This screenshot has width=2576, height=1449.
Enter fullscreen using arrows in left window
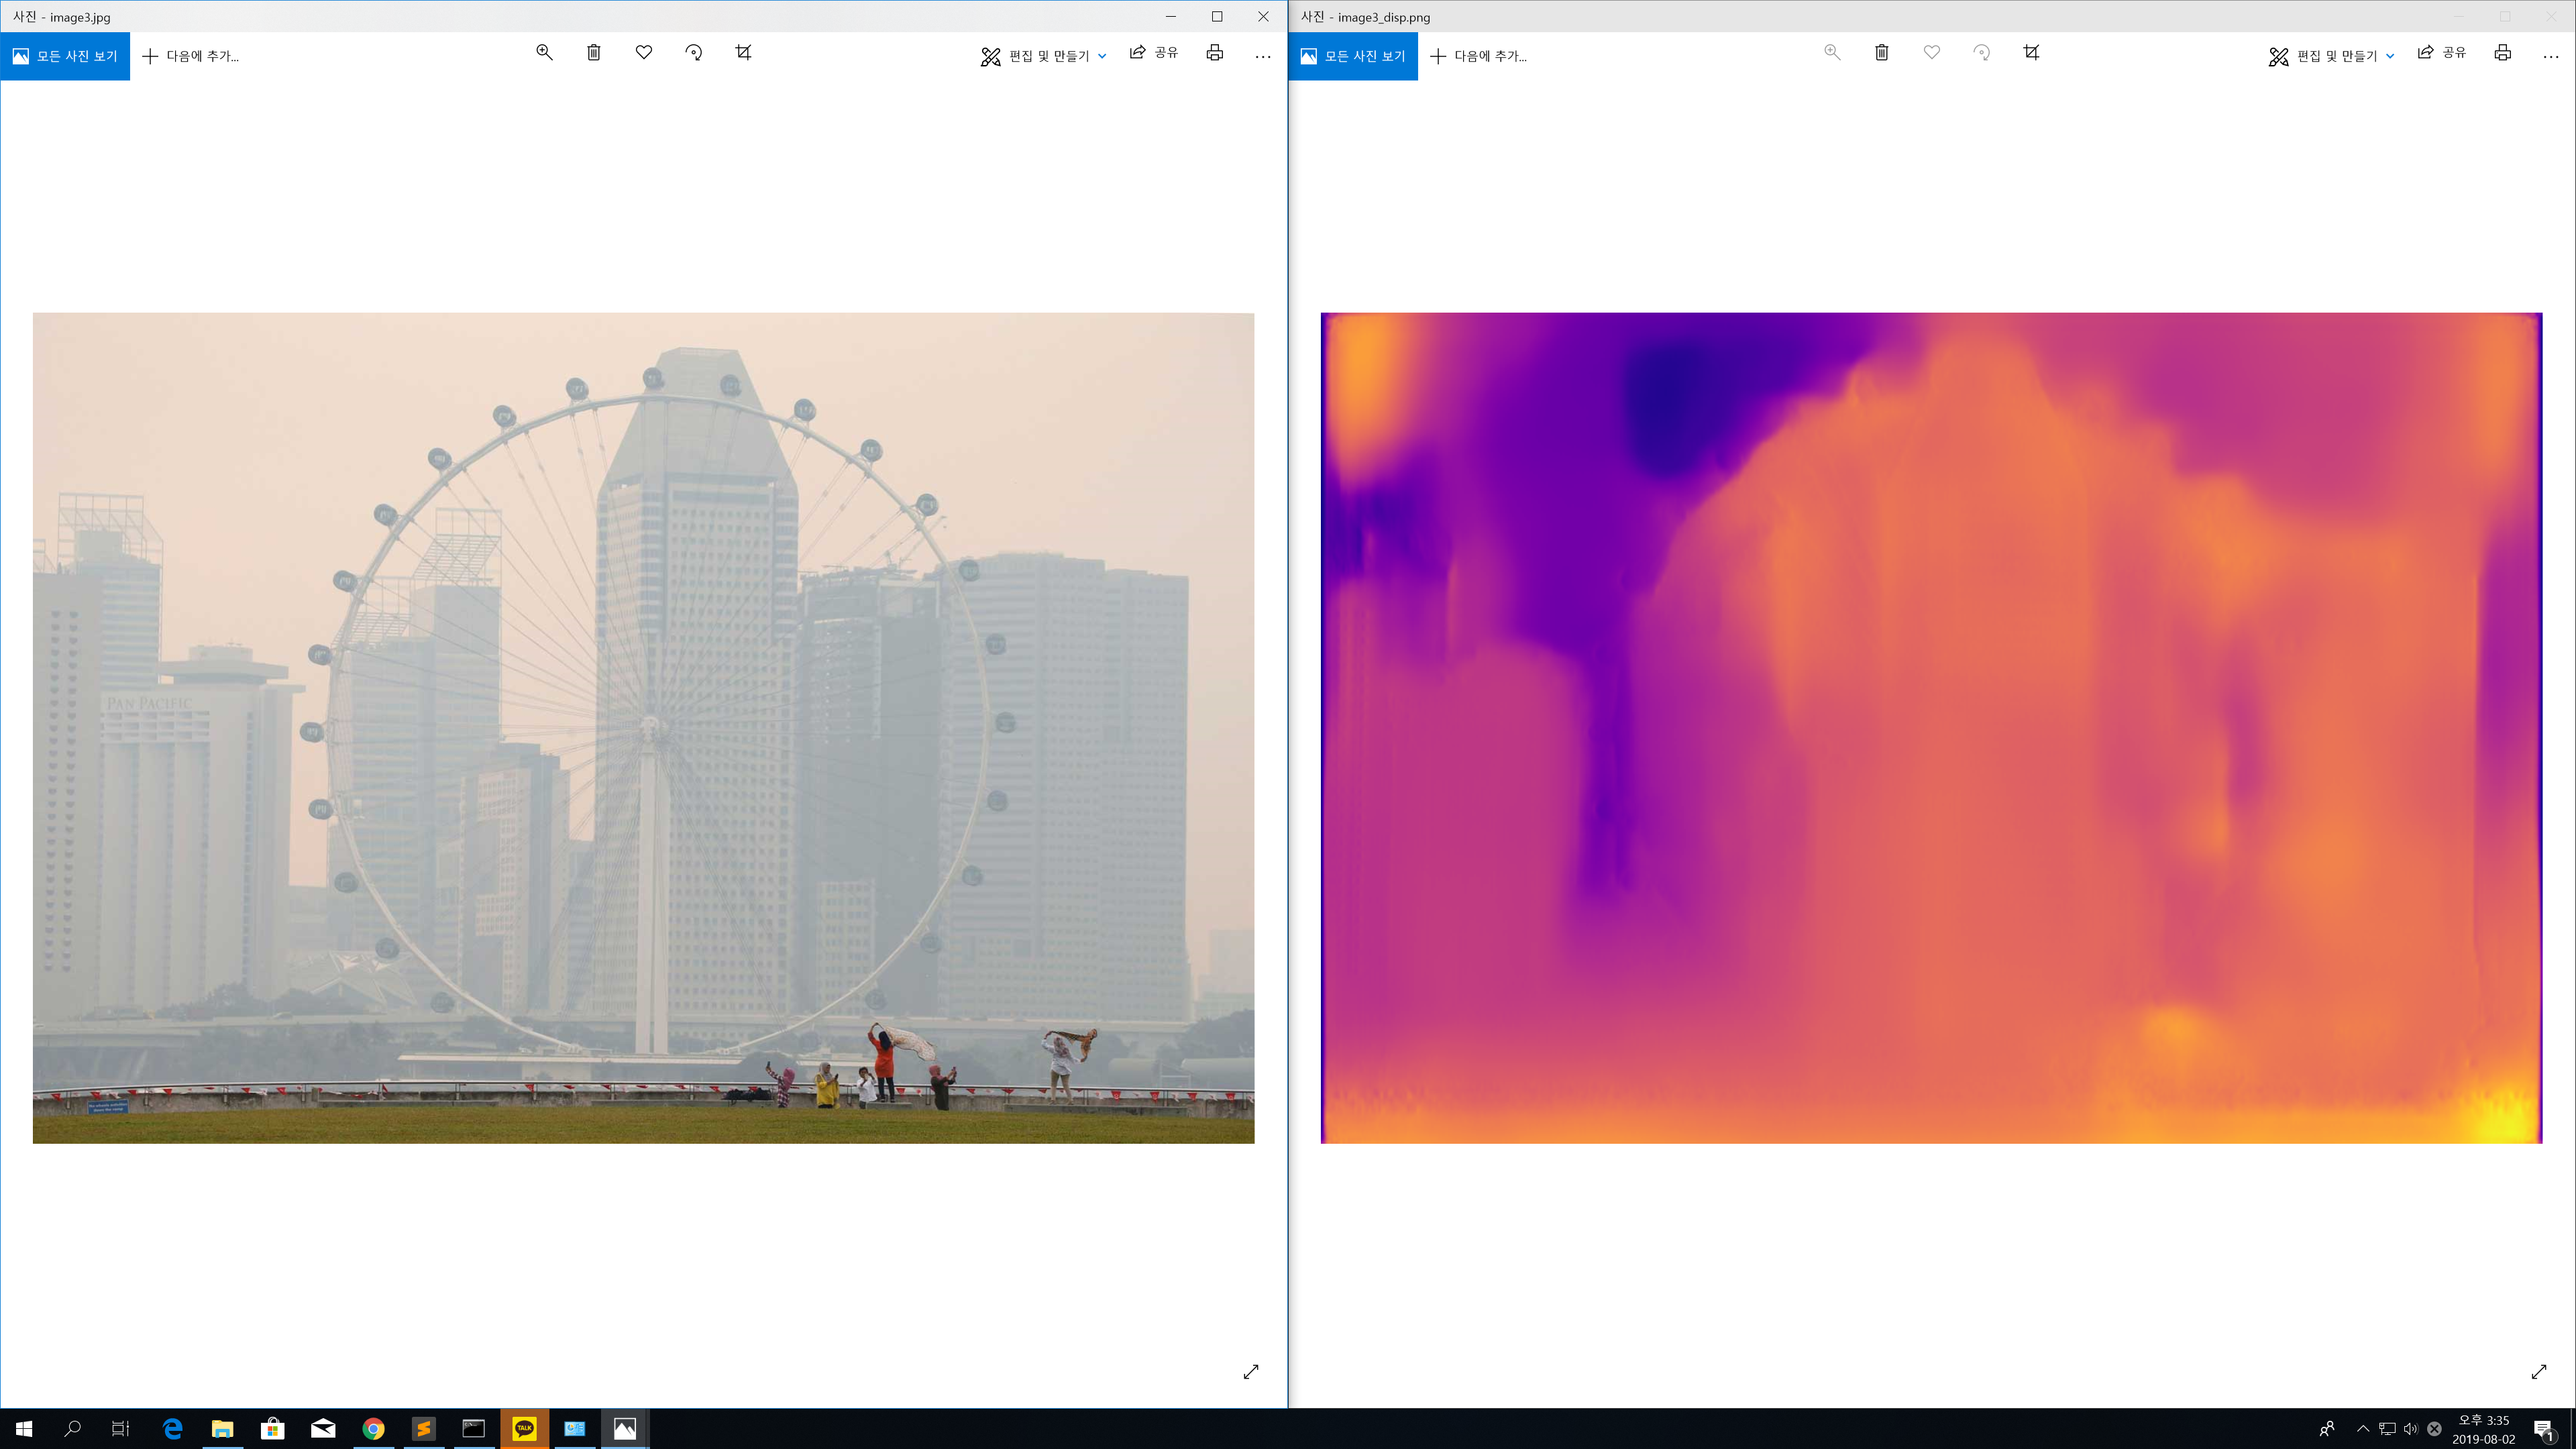1251,1372
